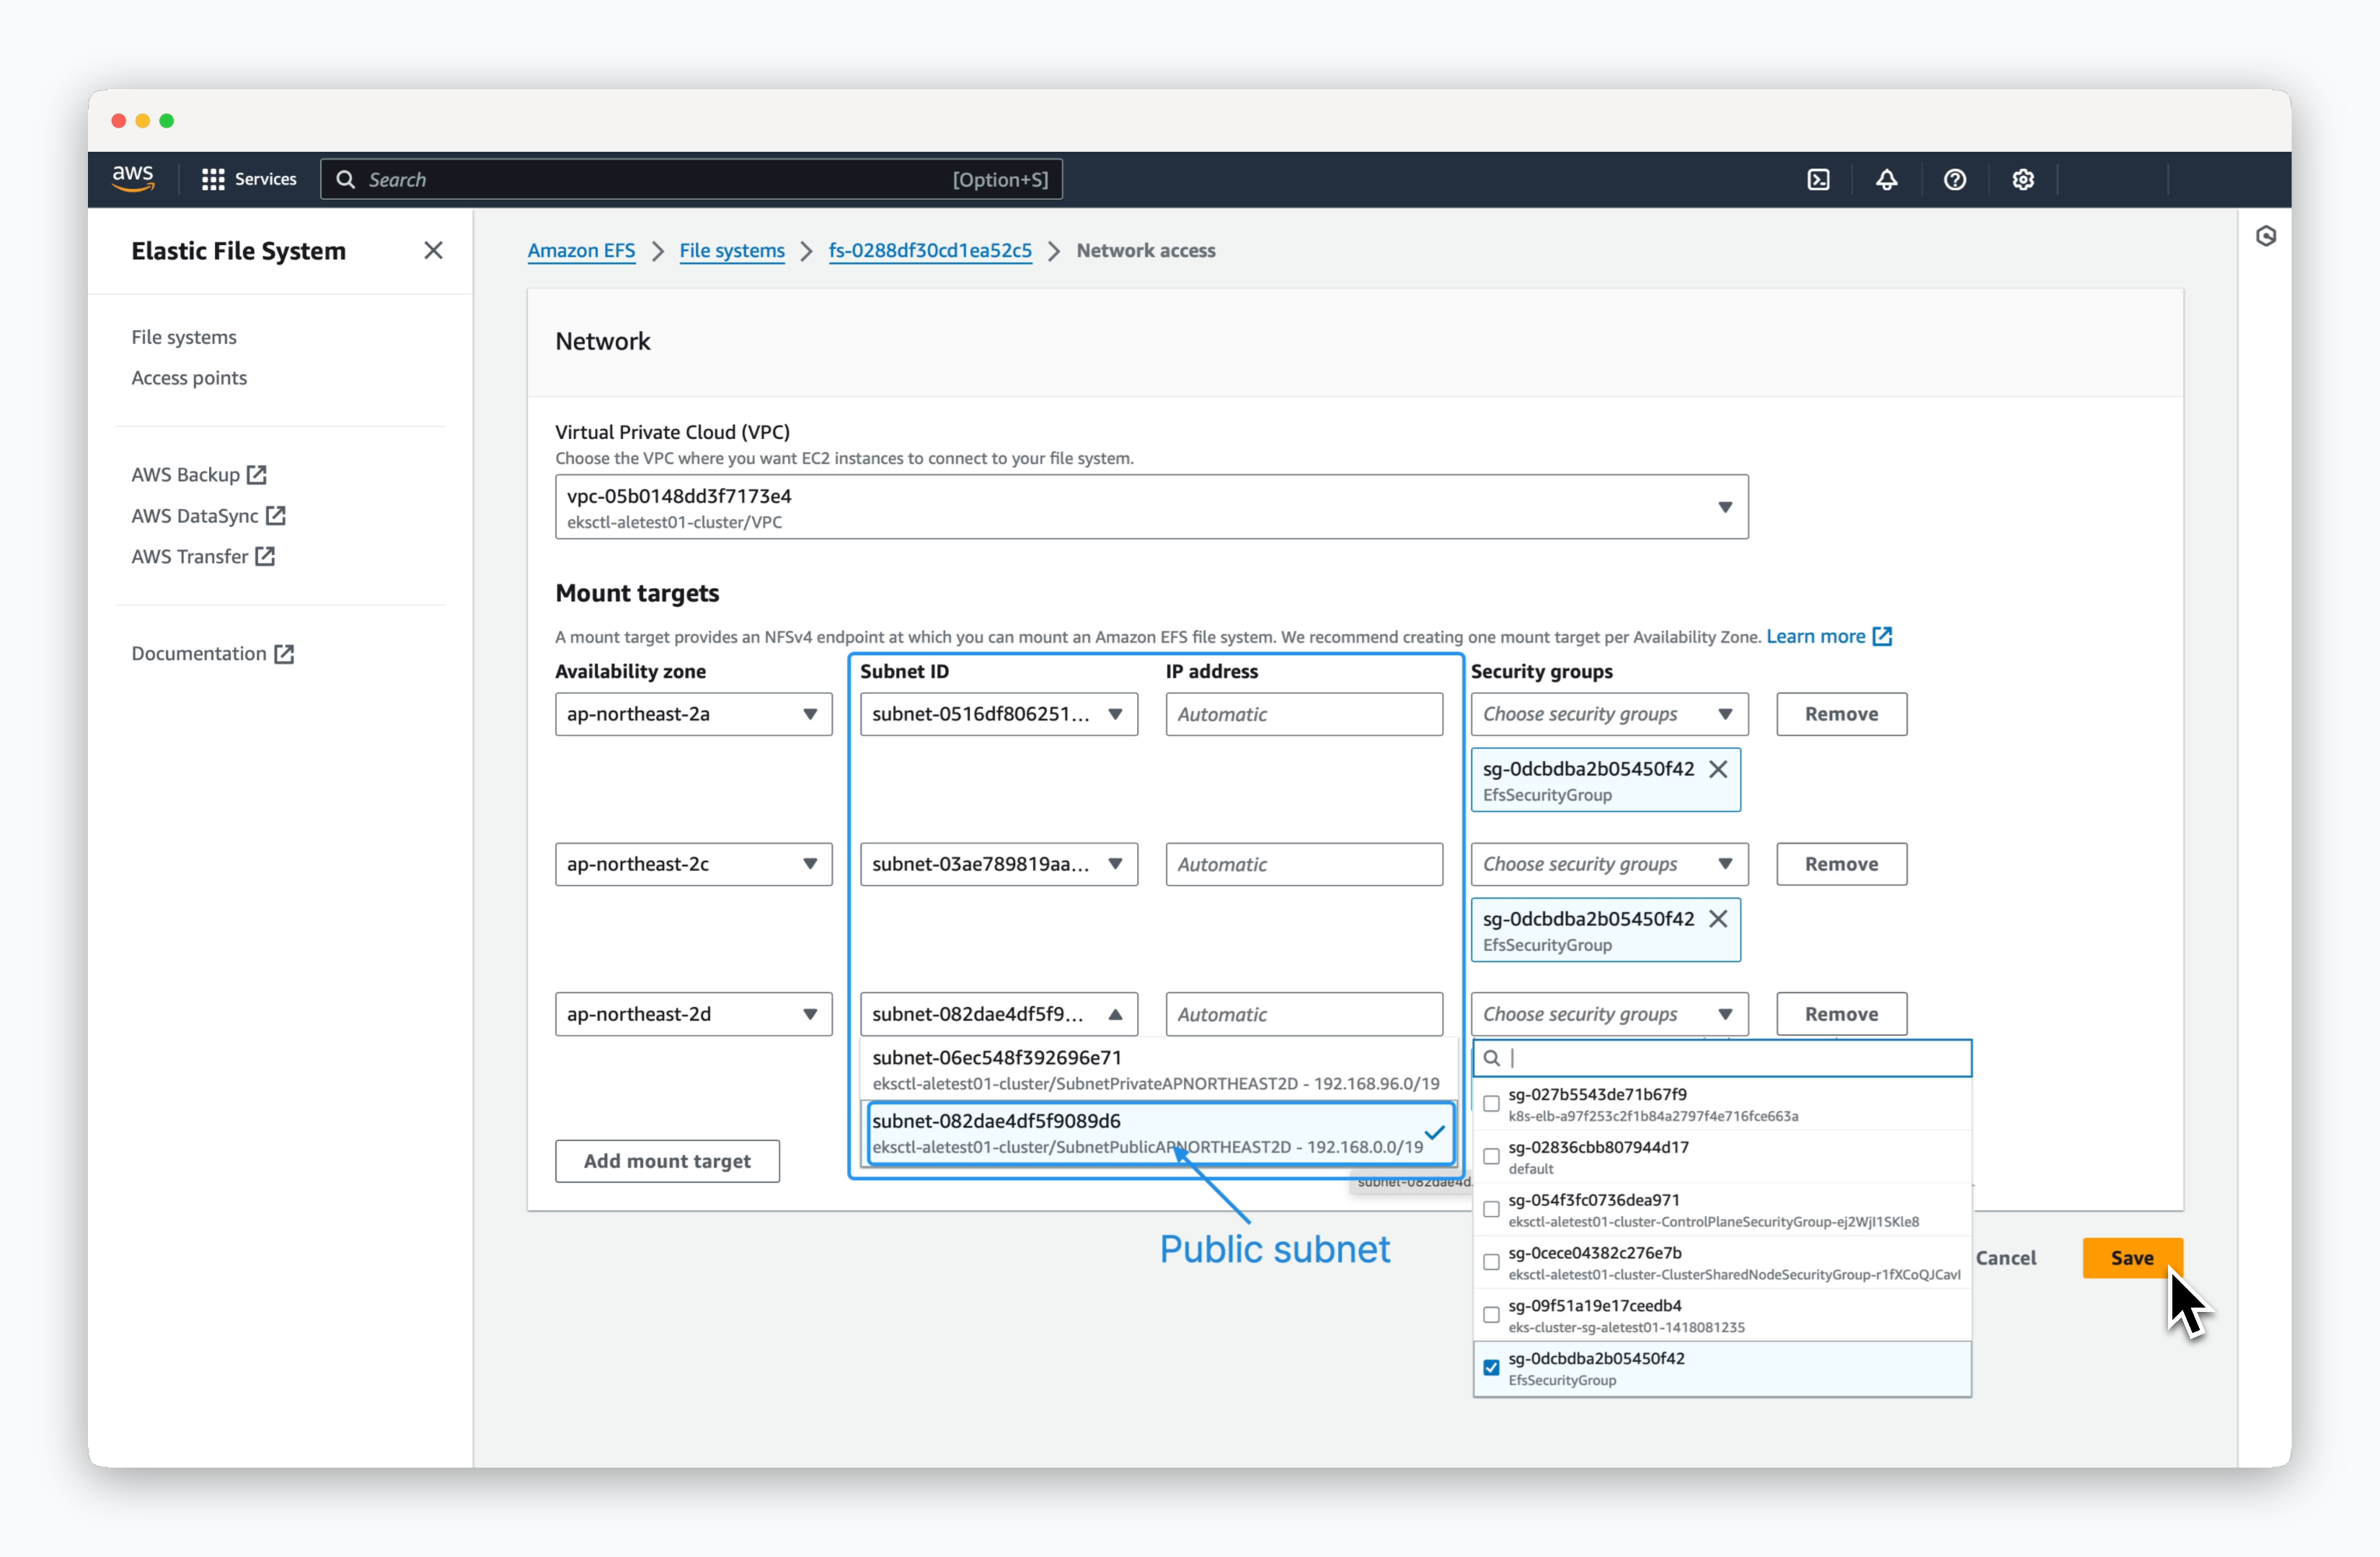Save the network access changes
The image size is (2380, 1557).
[2132, 1258]
